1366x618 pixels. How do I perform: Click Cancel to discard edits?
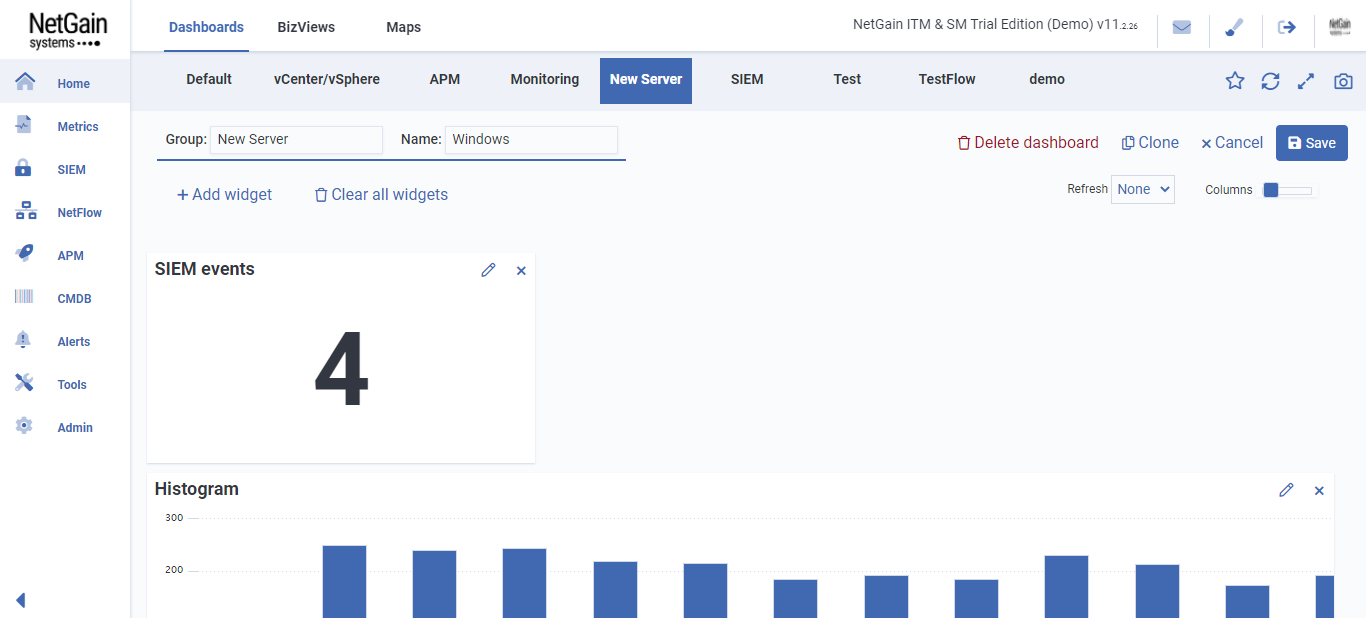click(1231, 143)
